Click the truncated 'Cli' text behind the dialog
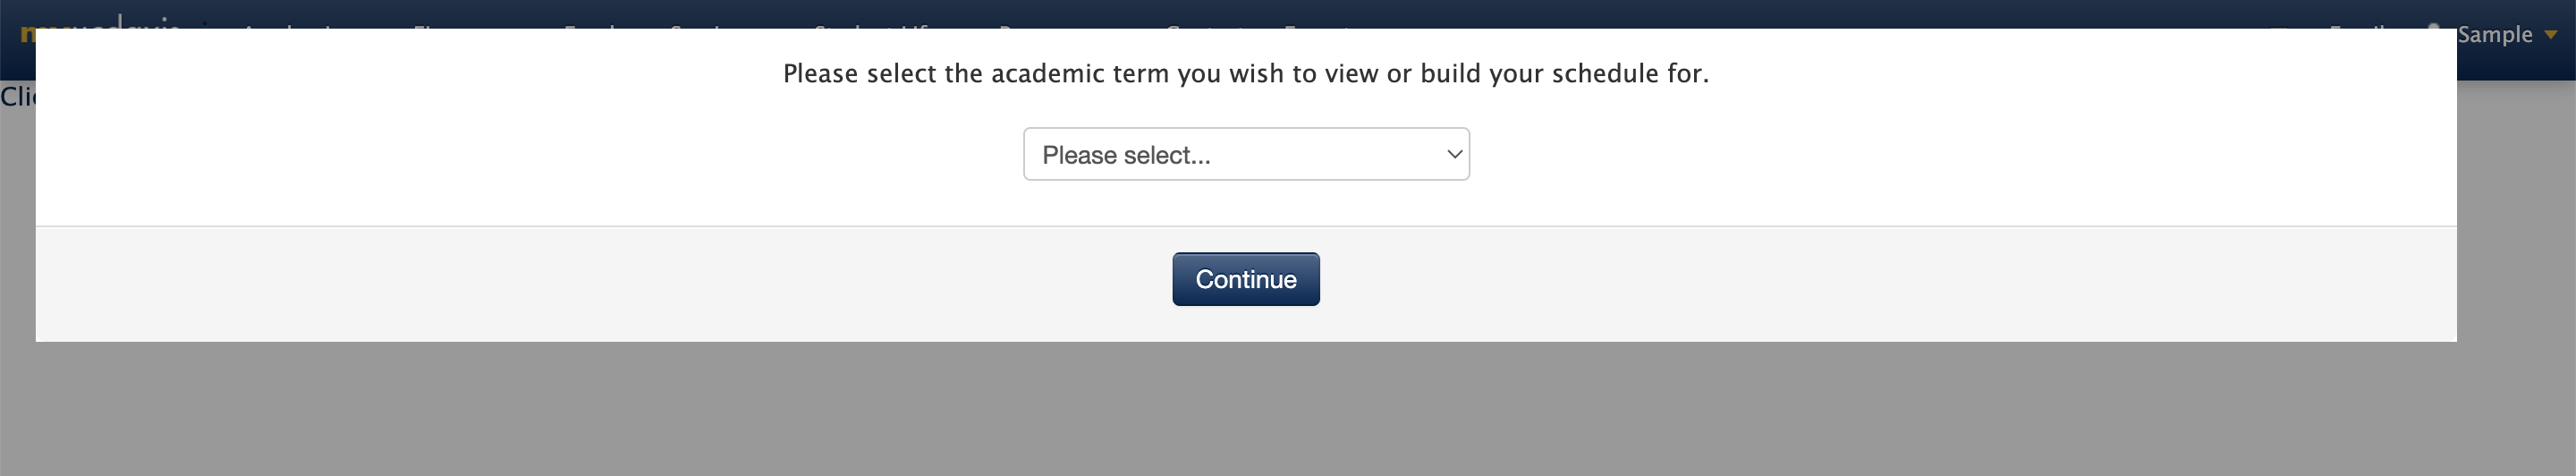This screenshot has width=2576, height=476. (18, 96)
